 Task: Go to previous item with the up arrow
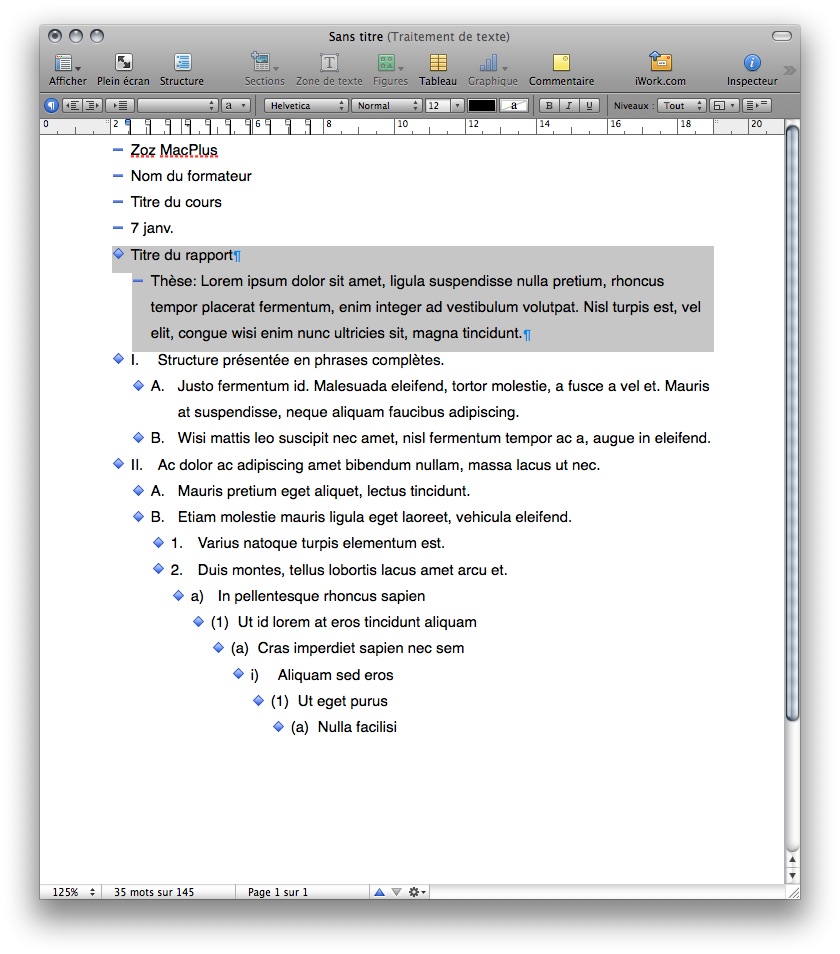click(x=380, y=892)
